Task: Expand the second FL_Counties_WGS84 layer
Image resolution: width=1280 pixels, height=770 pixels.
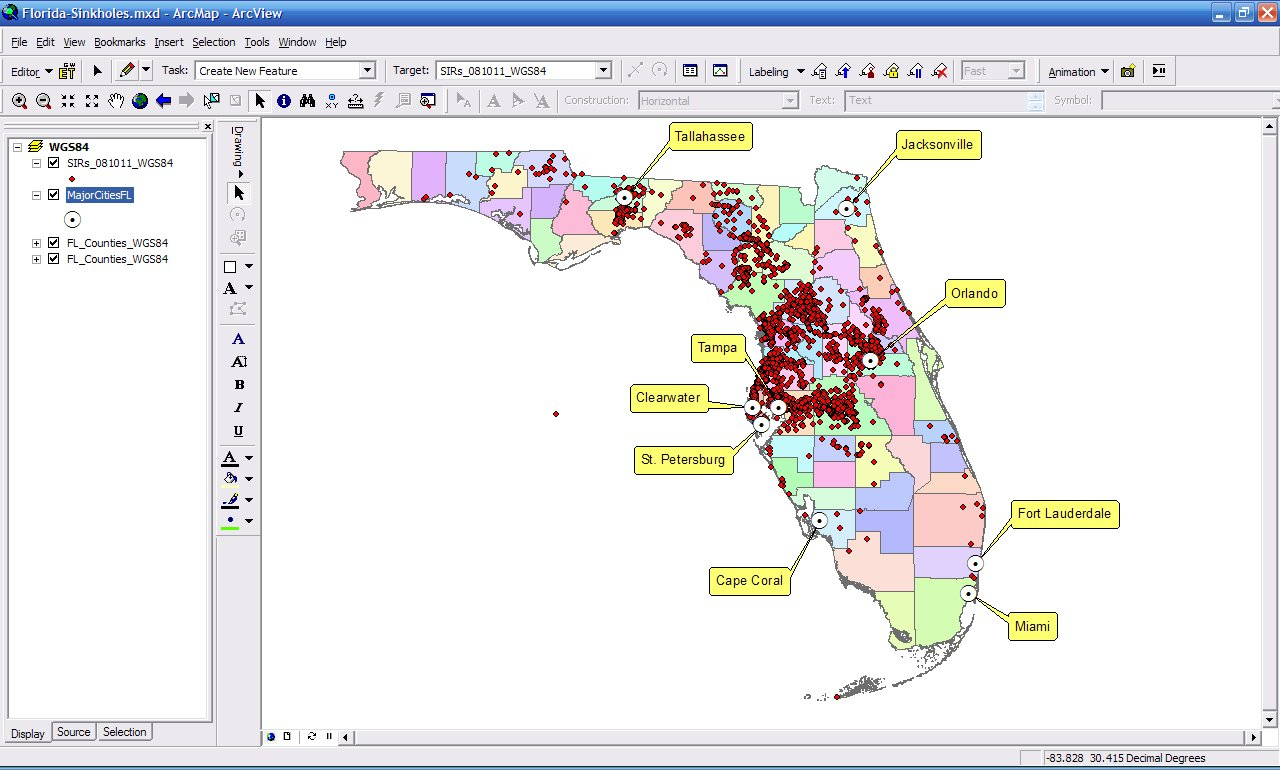Action: coord(37,259)
